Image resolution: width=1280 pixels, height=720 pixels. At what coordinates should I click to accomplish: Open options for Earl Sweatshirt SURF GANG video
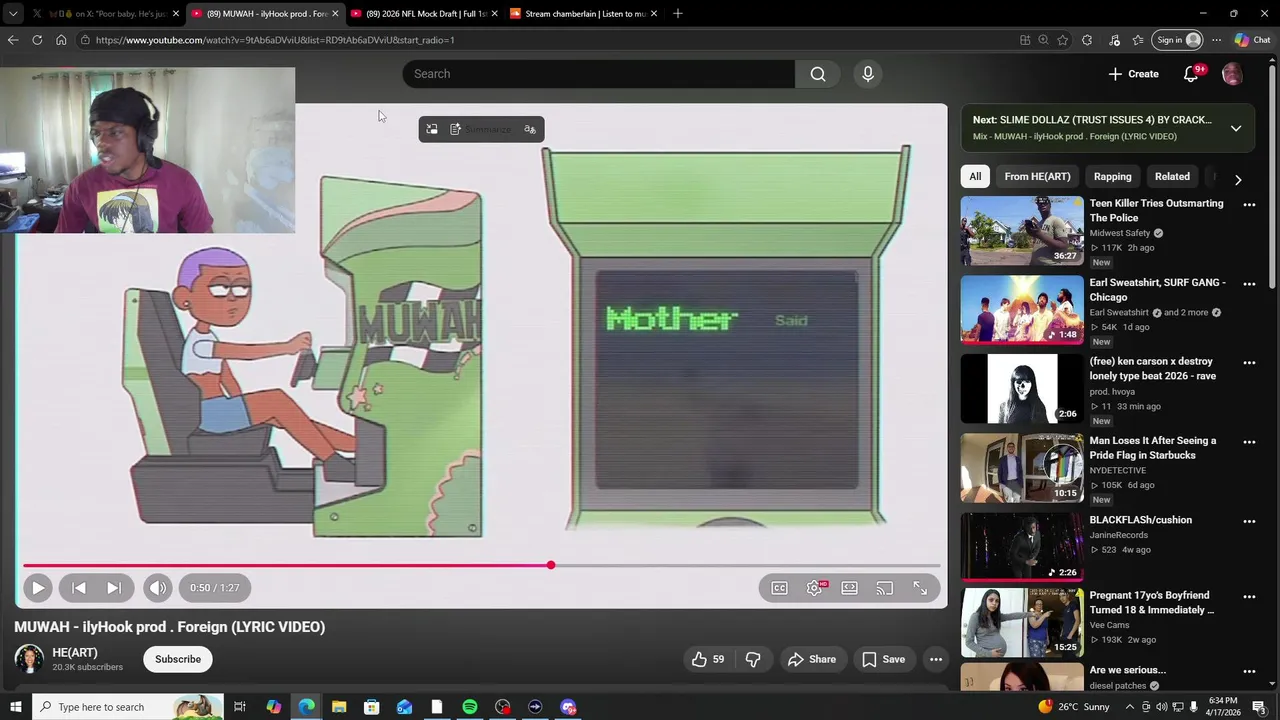click(x=1249, y=284)
